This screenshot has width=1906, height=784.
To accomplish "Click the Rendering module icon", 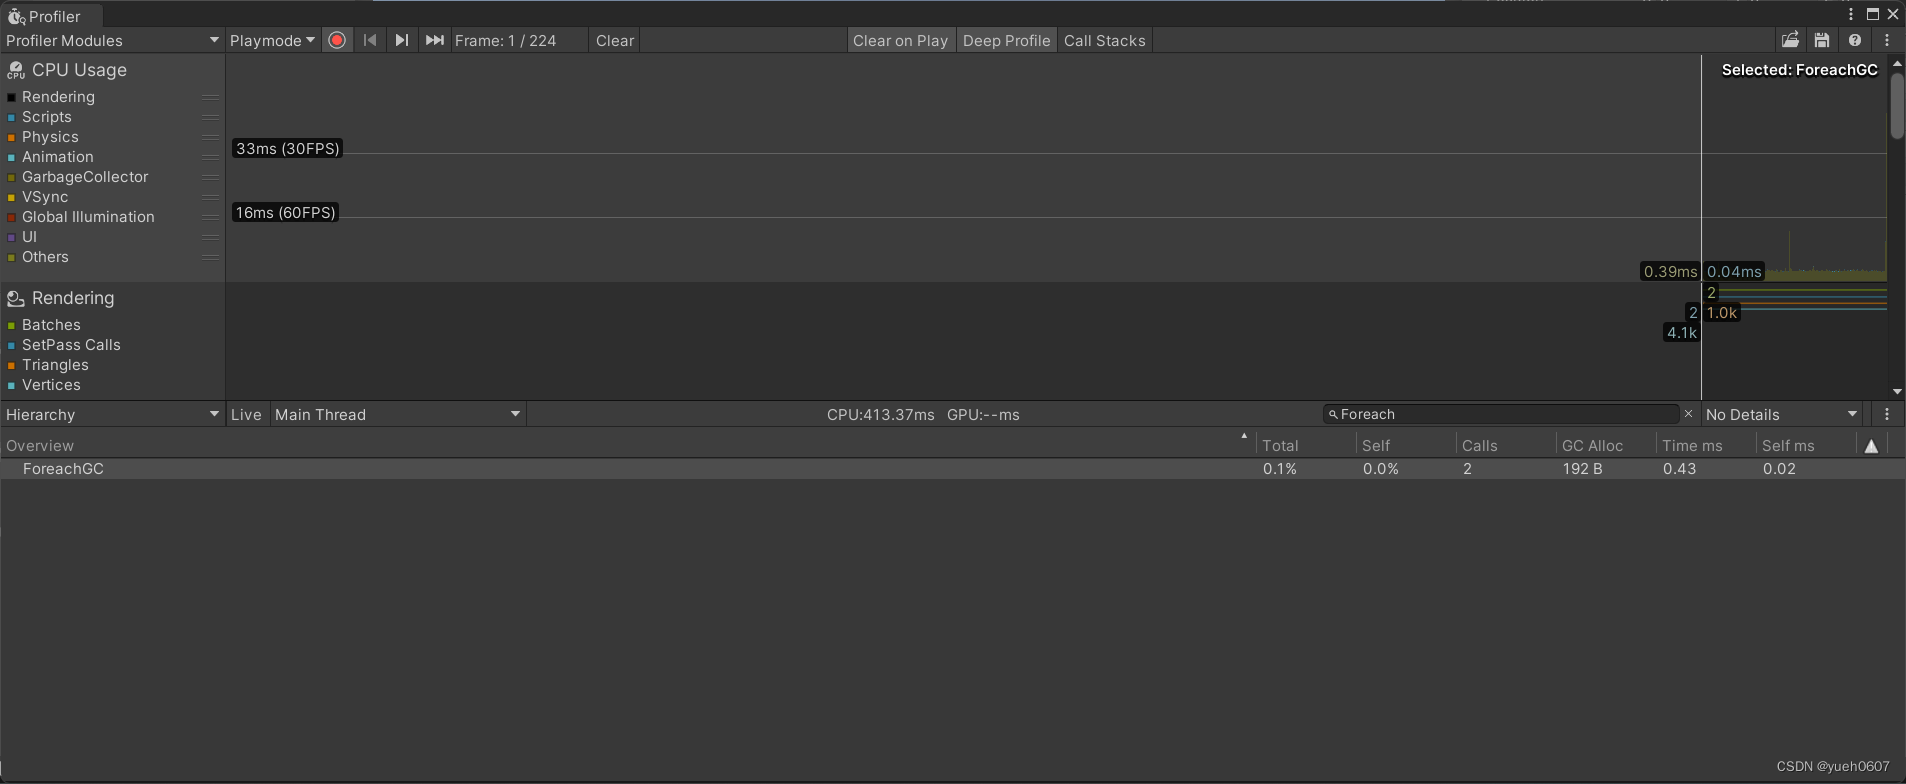I will click(16, 298).
